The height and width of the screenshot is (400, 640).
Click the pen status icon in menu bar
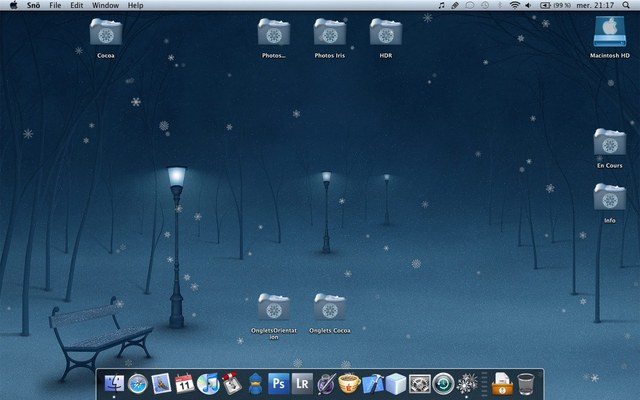(x=455, y=5)
